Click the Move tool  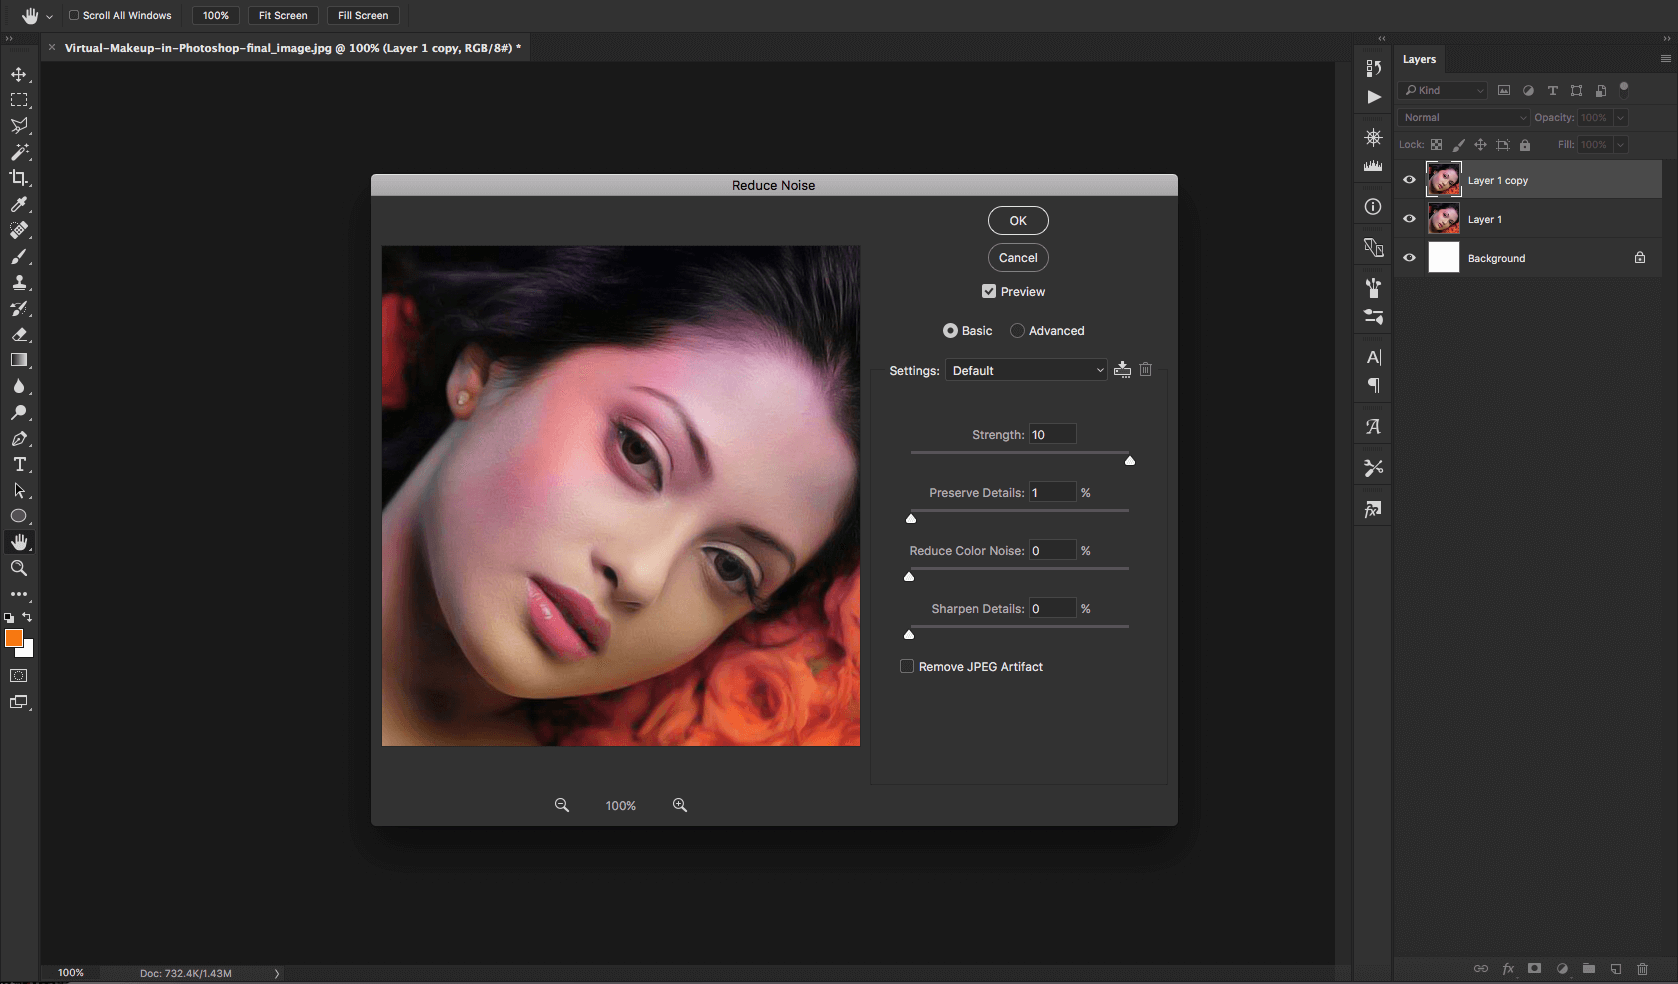click(19, 75)
